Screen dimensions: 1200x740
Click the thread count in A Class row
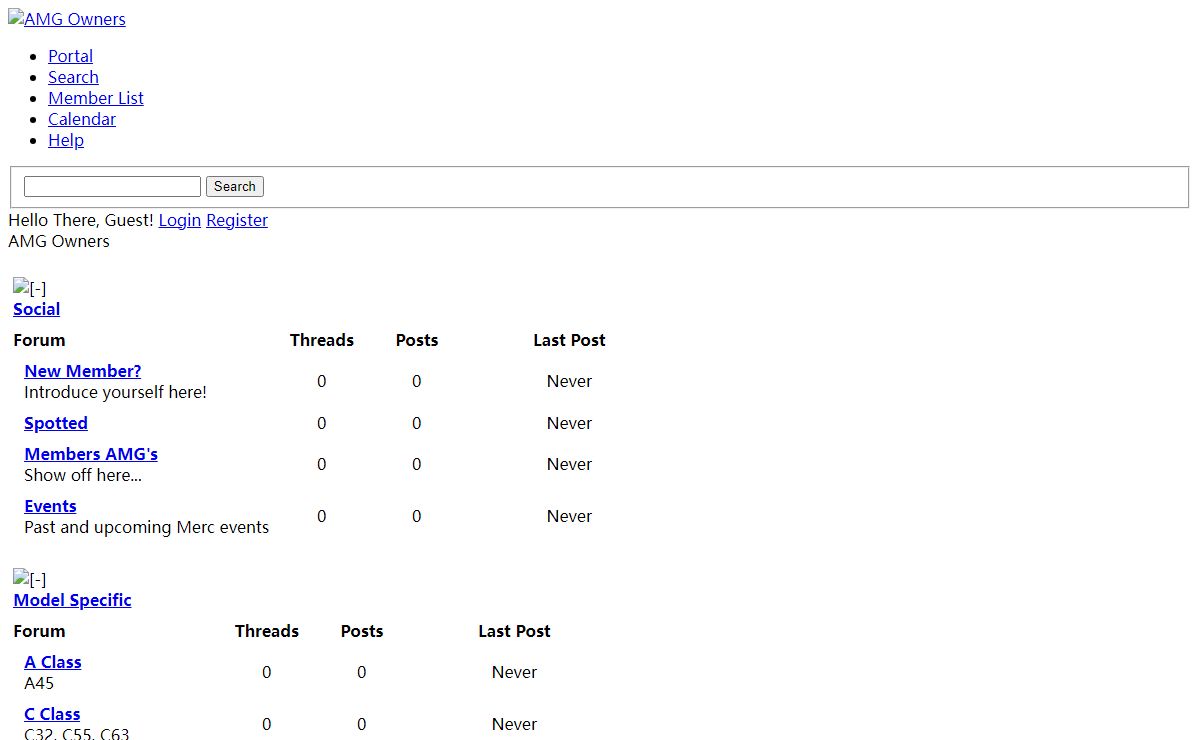pos(266,672)
